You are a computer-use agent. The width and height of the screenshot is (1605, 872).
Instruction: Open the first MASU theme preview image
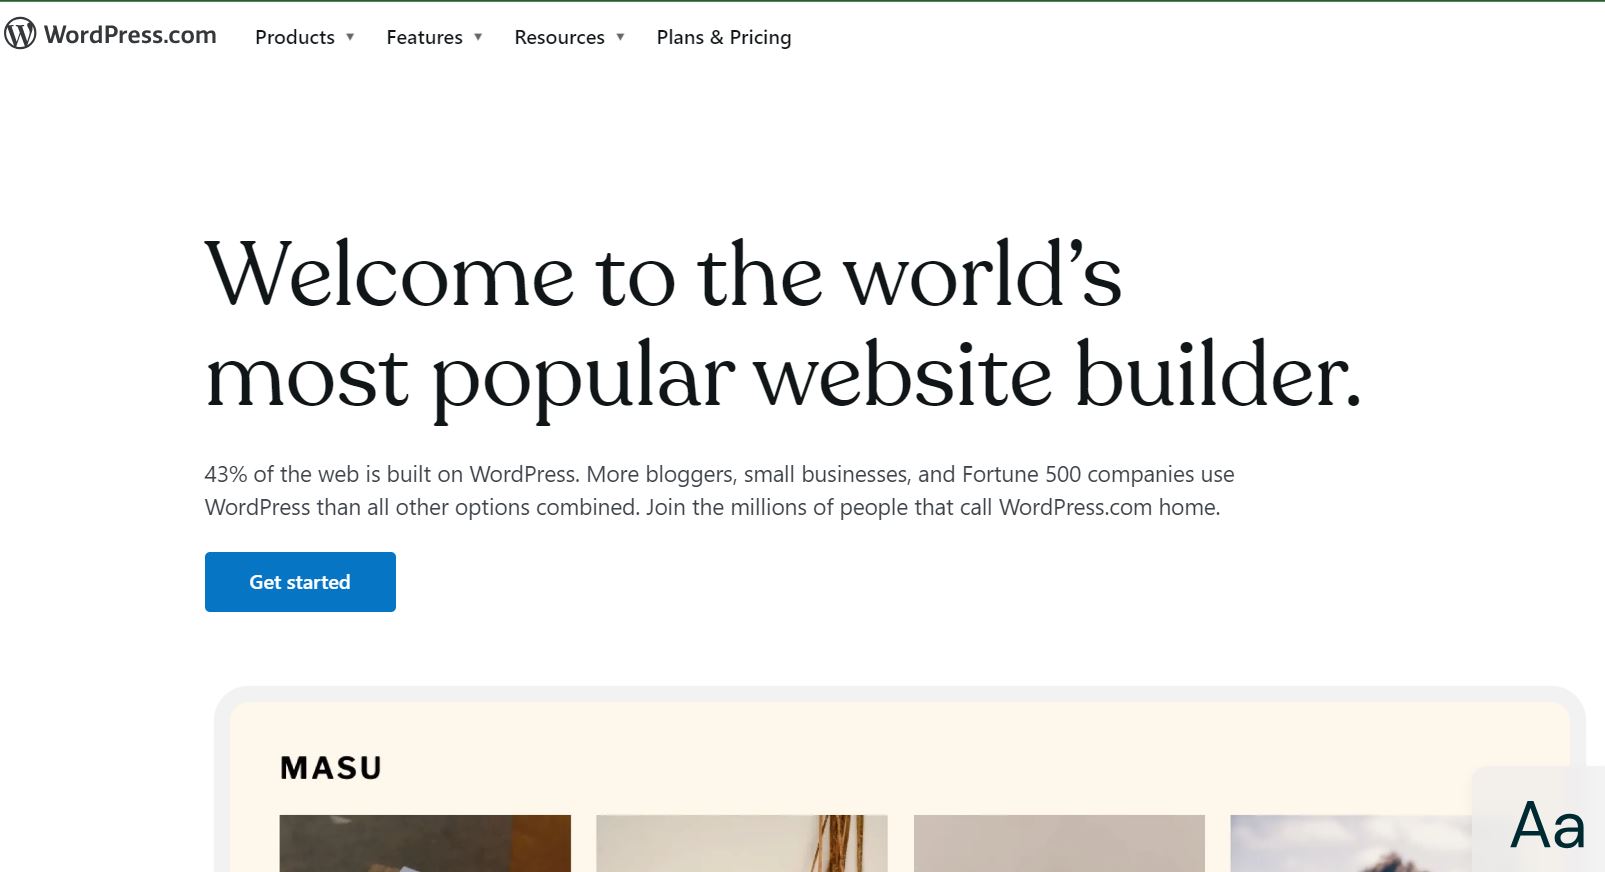tap(425, 843)
